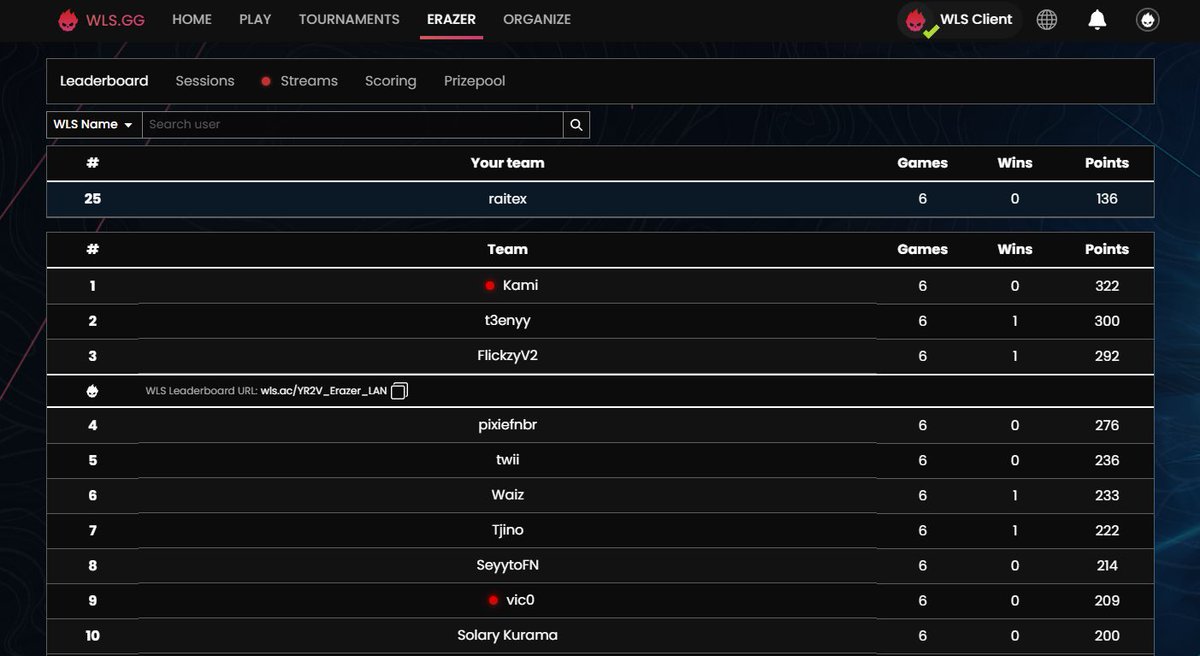Click red live dot next to vic0
This screenshot has height=656, width=1200.
coord(493,601)
